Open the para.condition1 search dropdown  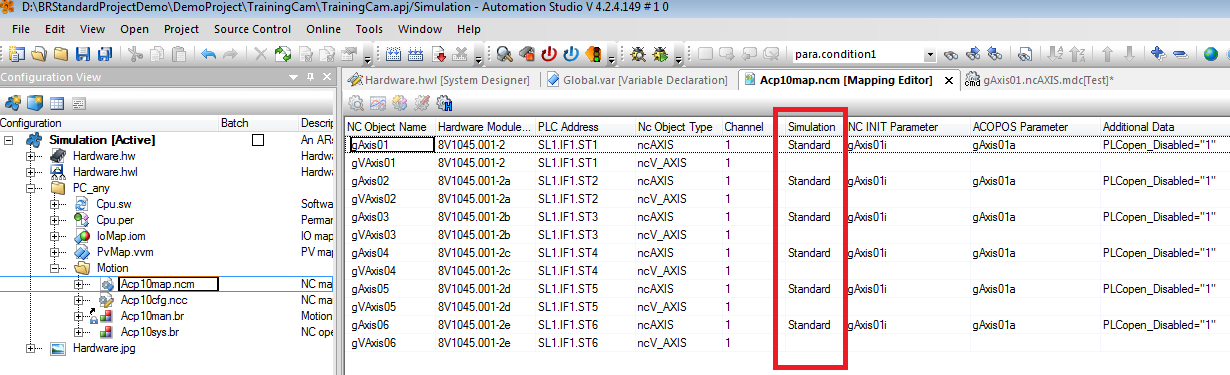click(x=930, y=54)
